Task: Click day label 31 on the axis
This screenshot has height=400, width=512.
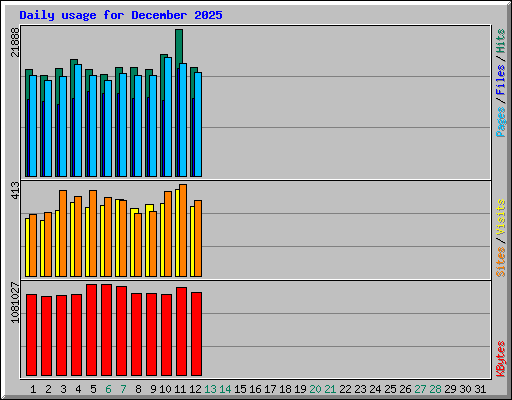Action: click(x=480, y=389)
